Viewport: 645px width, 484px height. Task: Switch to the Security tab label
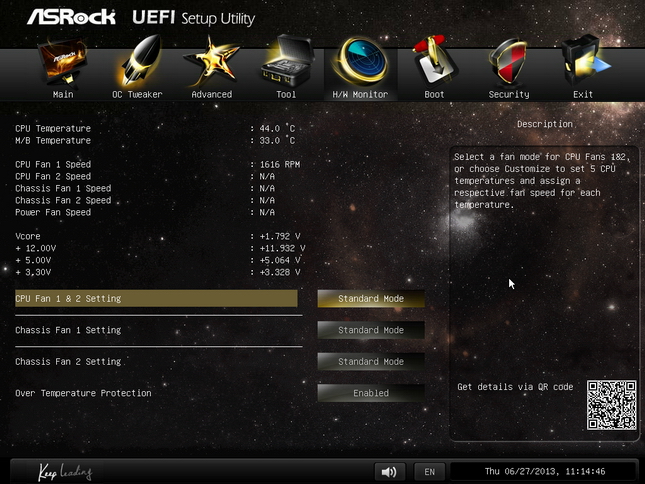(x=509, y=95)
